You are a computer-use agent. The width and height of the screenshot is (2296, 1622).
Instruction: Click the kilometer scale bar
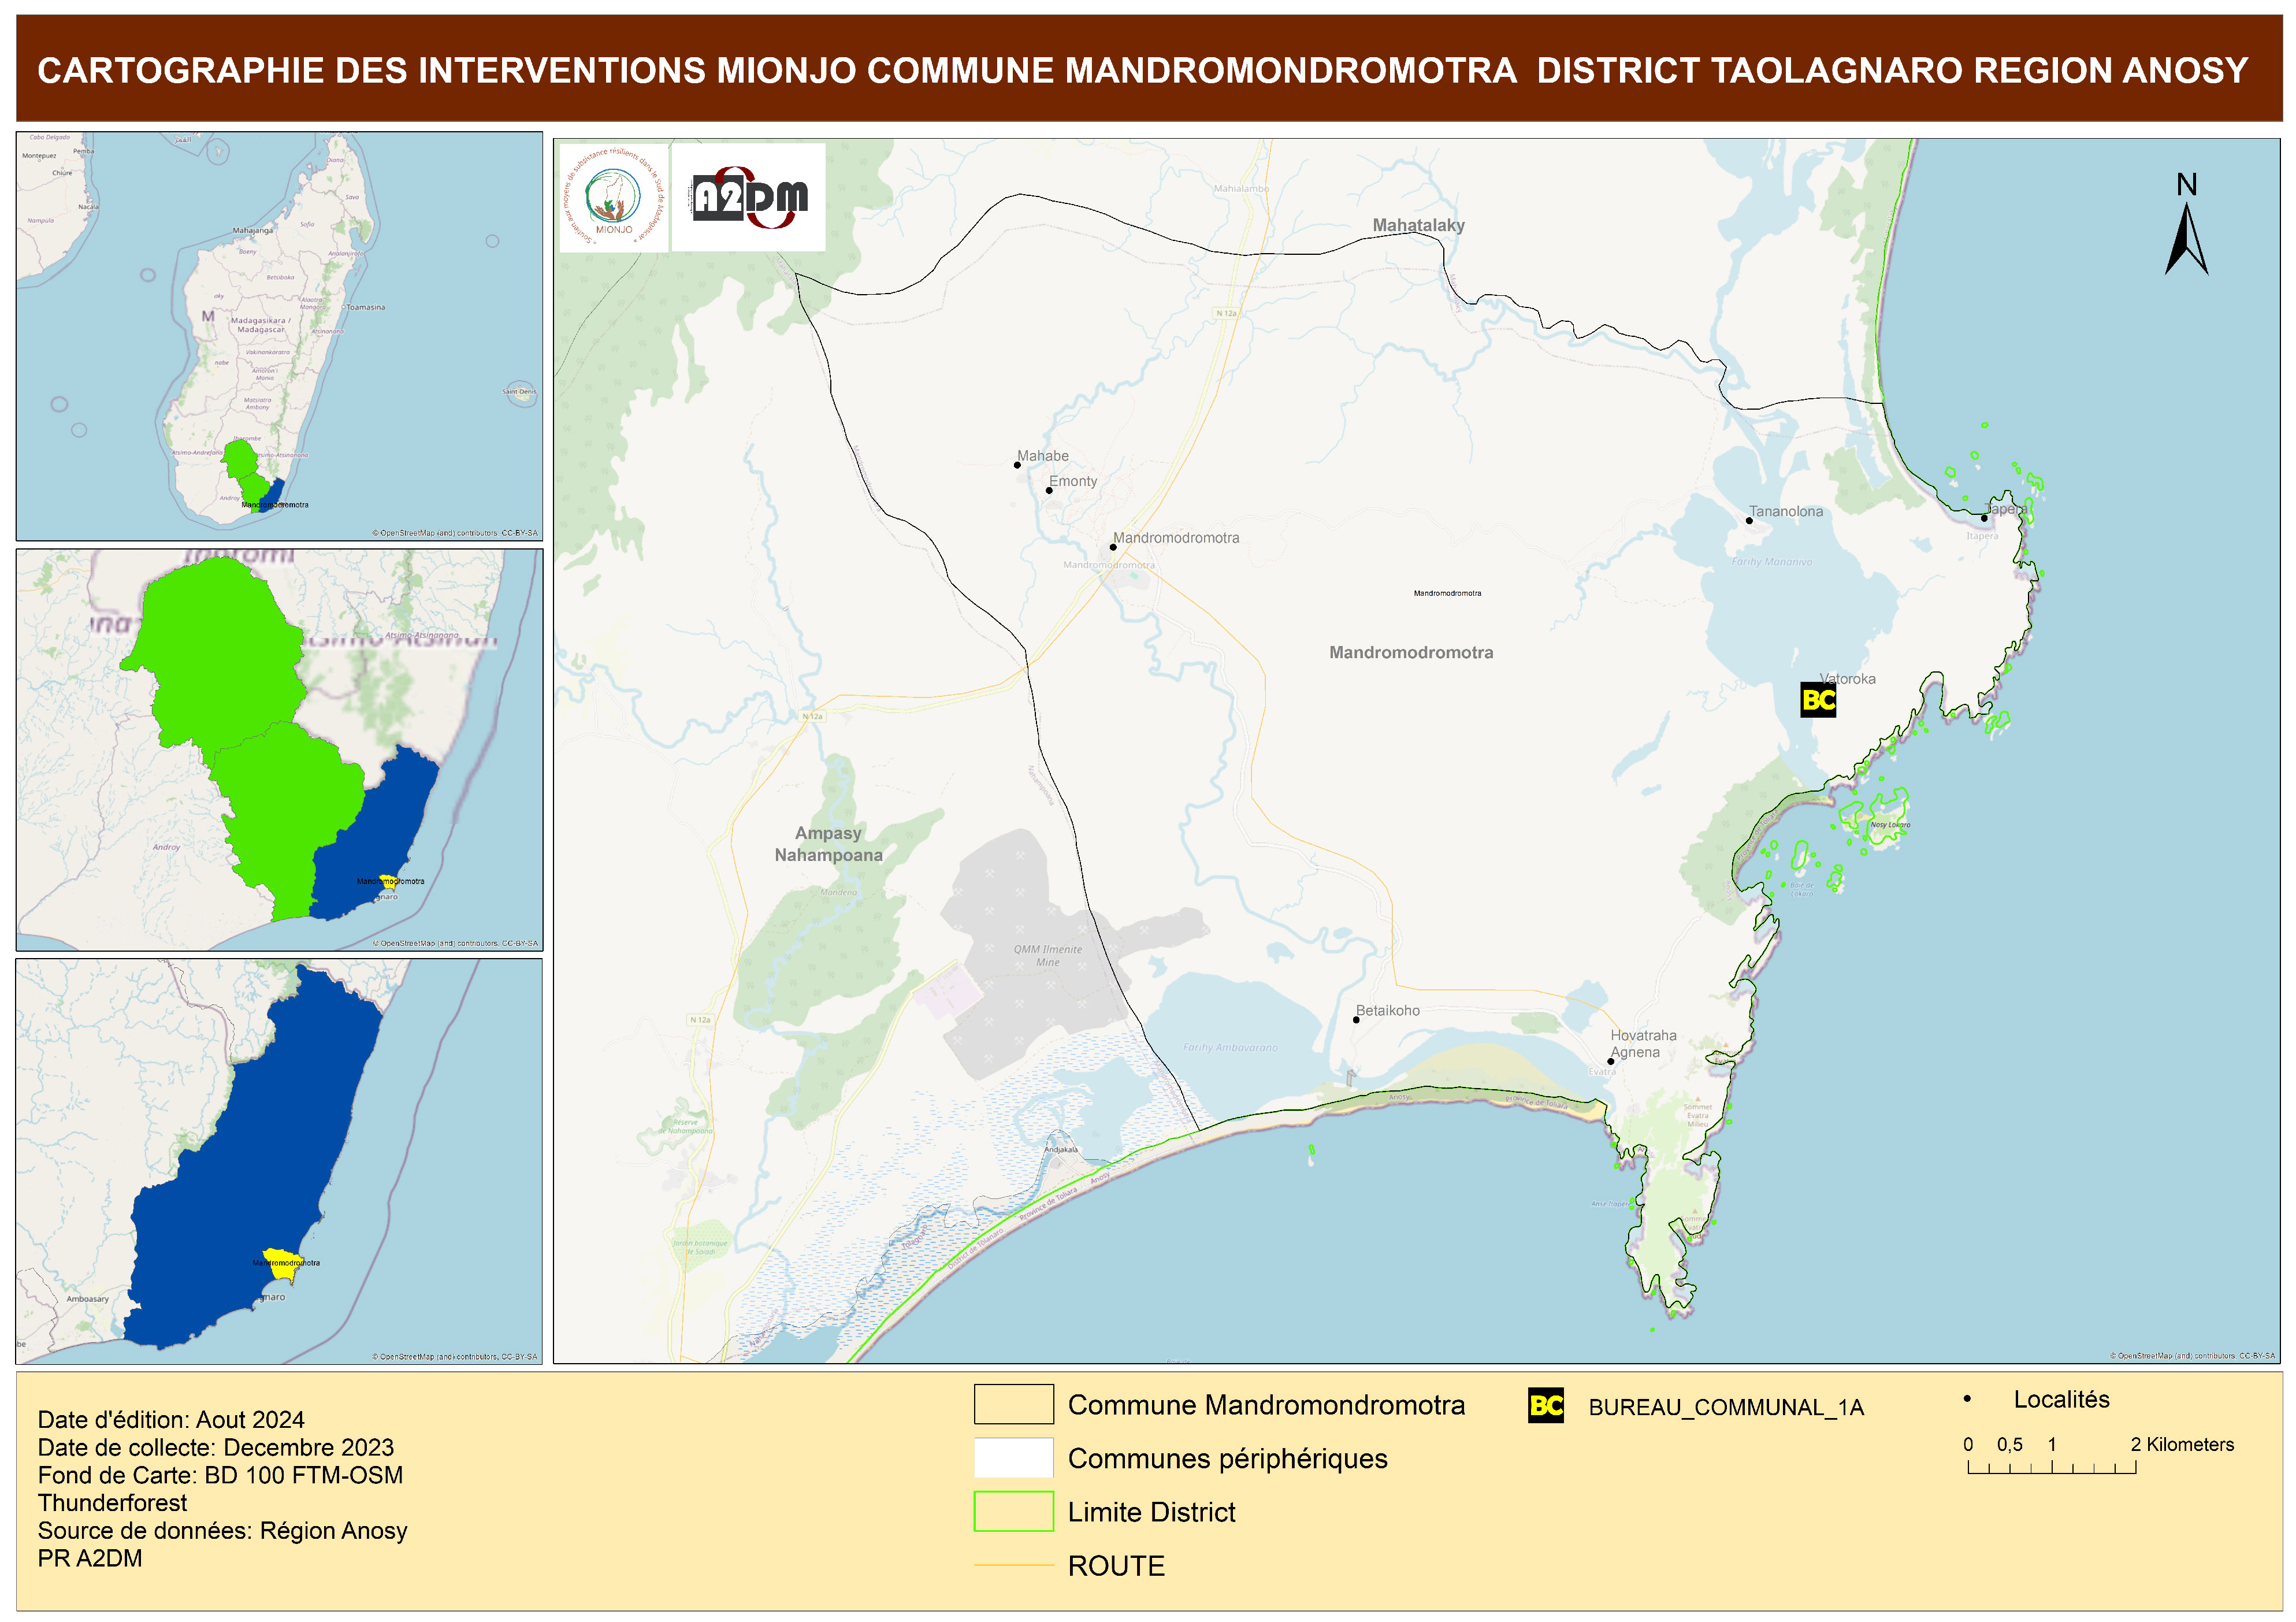pyautogui.click(x=2051, y=1467)
